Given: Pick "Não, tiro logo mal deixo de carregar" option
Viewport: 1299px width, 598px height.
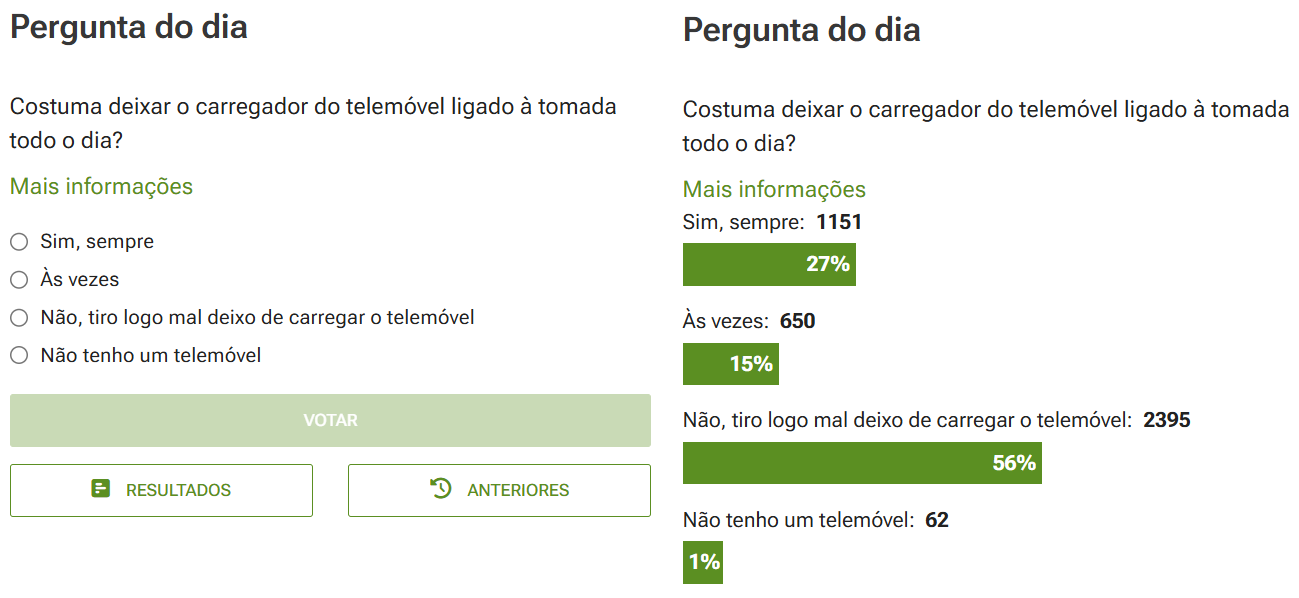Looking at the screenshot, I should [x=19, y=318].
